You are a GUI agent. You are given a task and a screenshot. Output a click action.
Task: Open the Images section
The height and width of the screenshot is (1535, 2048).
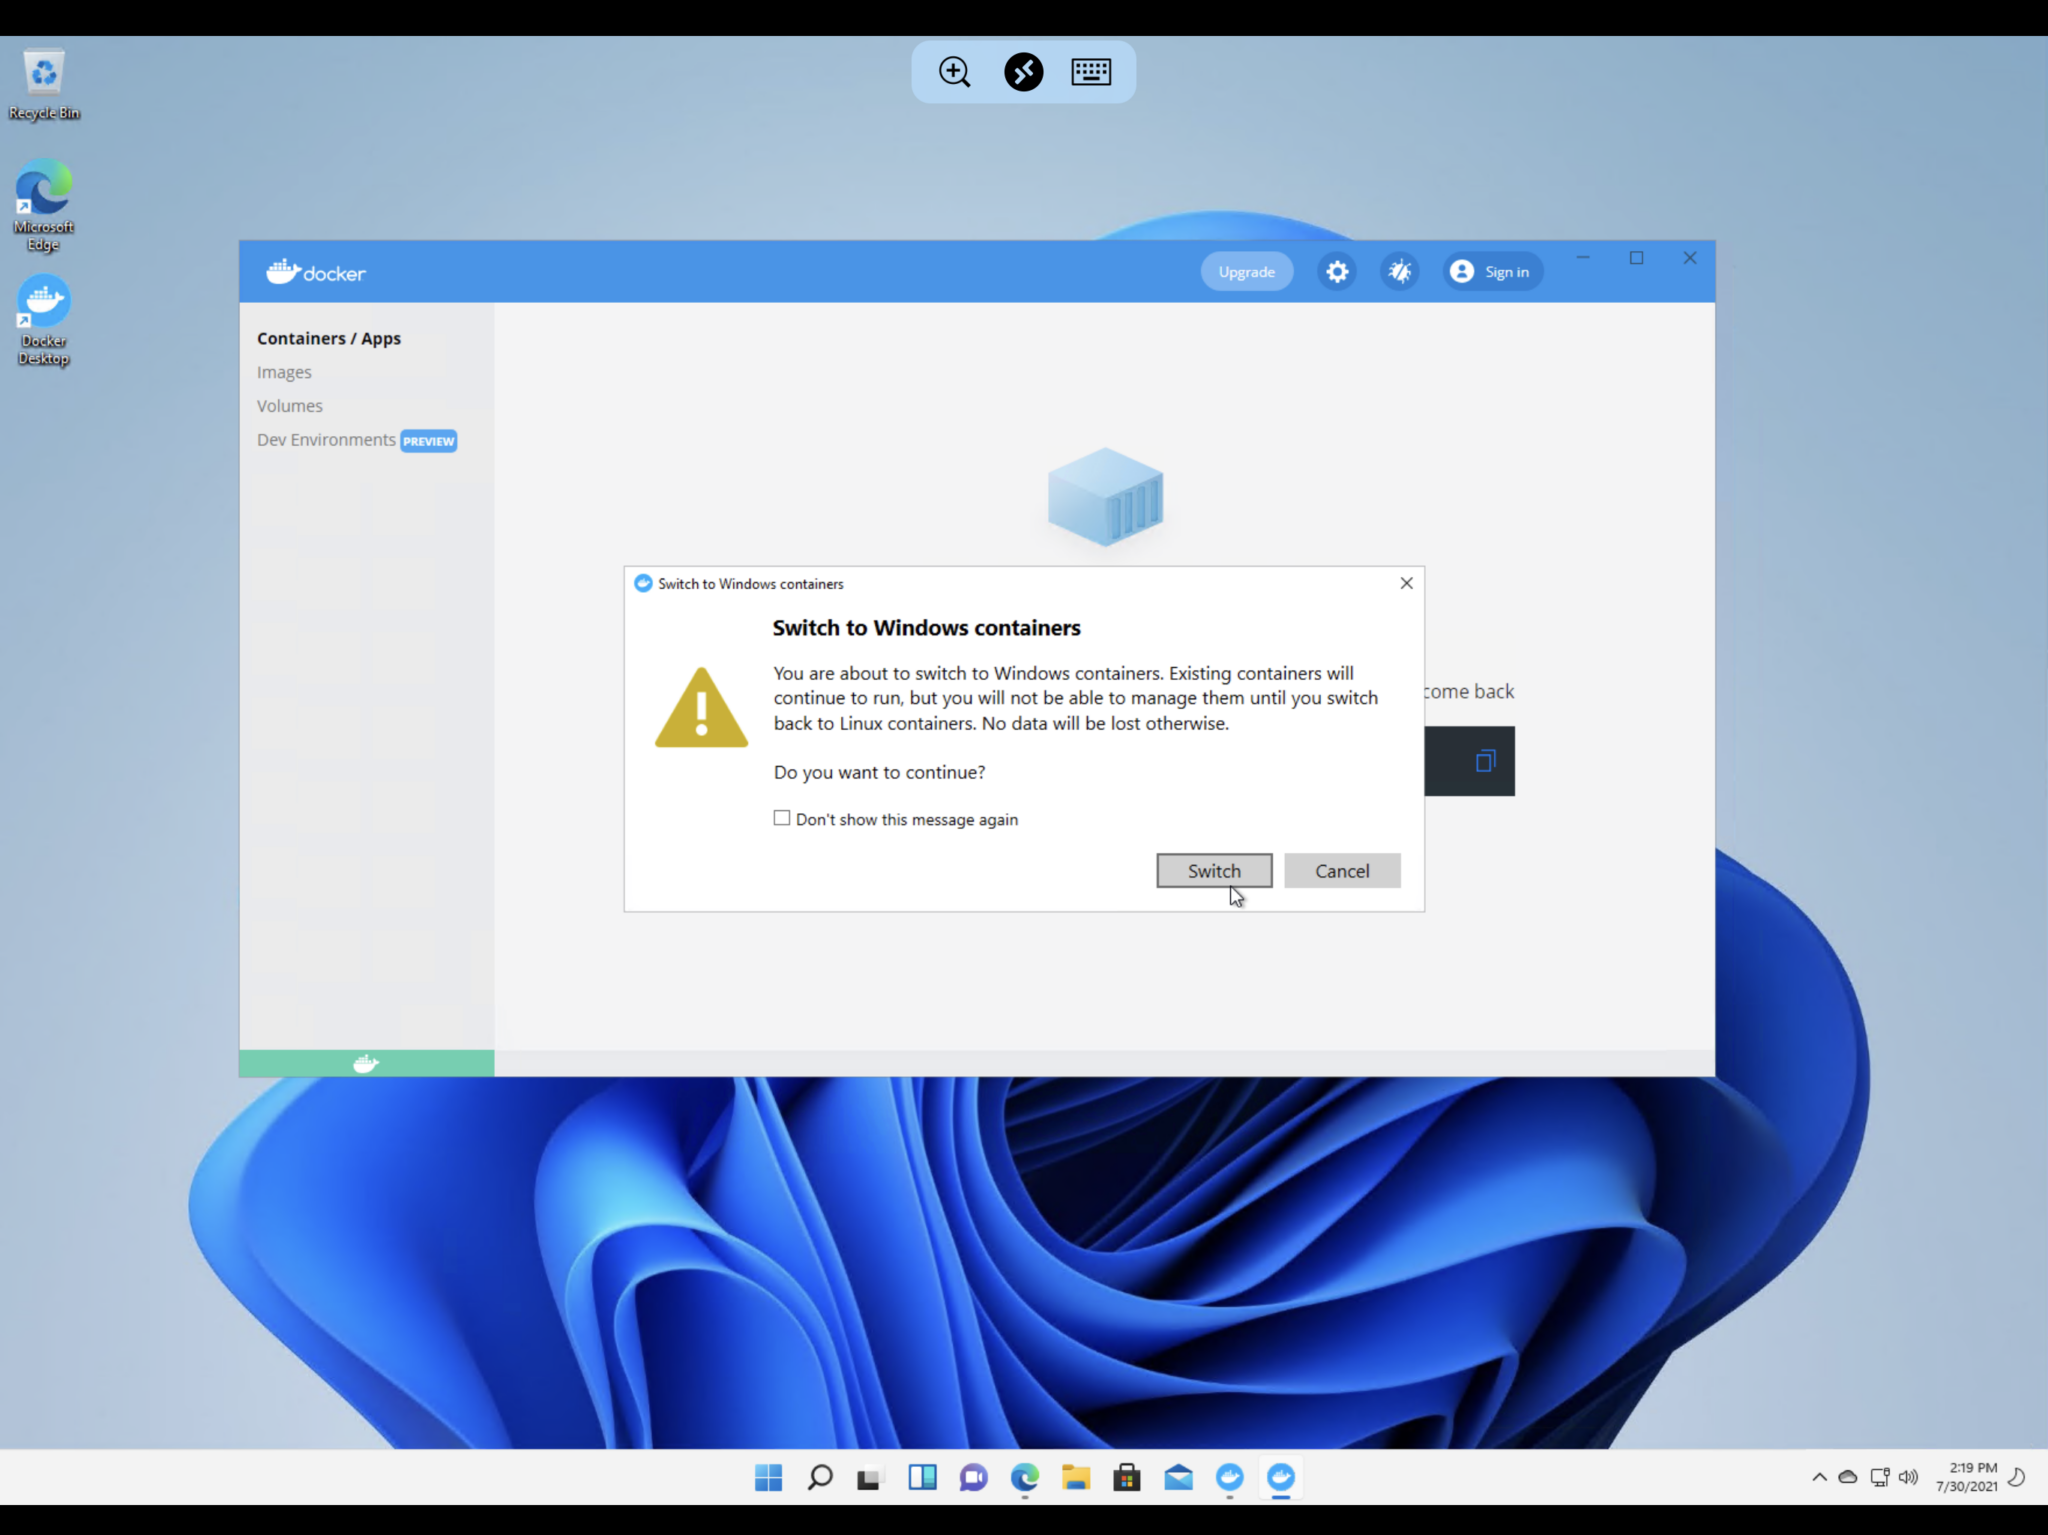[284, 372]
